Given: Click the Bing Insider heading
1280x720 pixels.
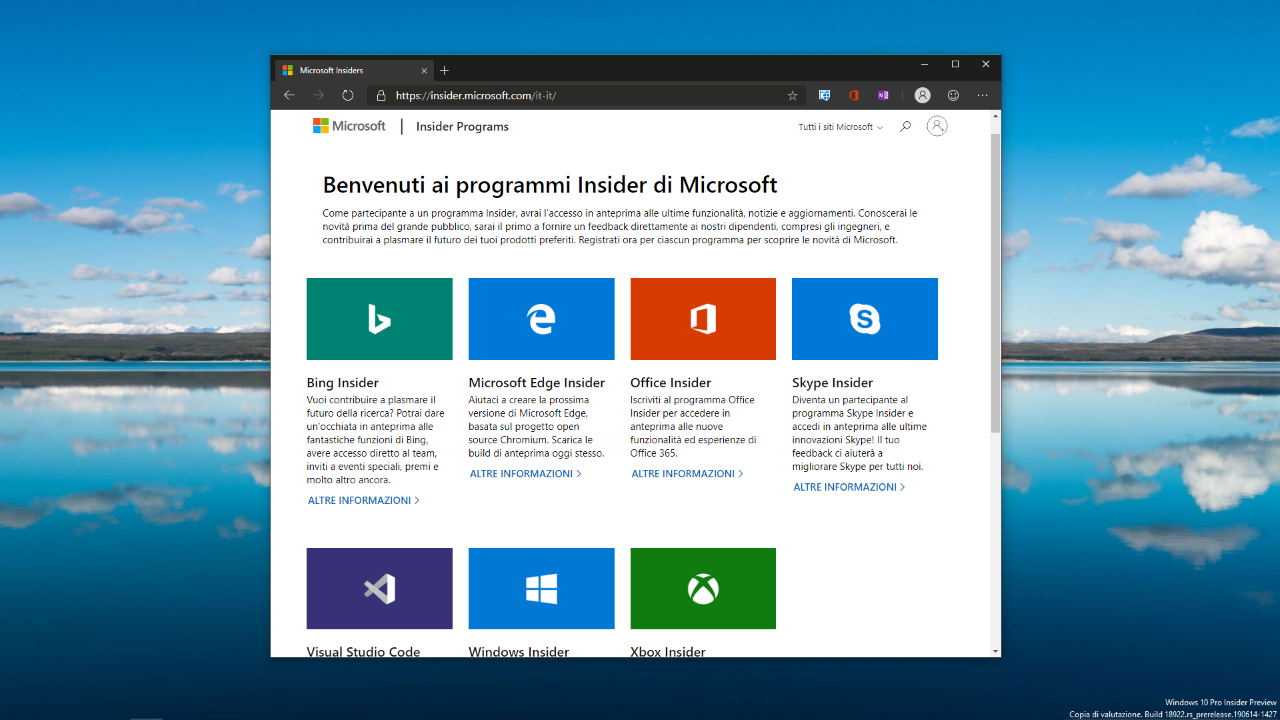Looking at the screenshot, I should tap(343, 382).
